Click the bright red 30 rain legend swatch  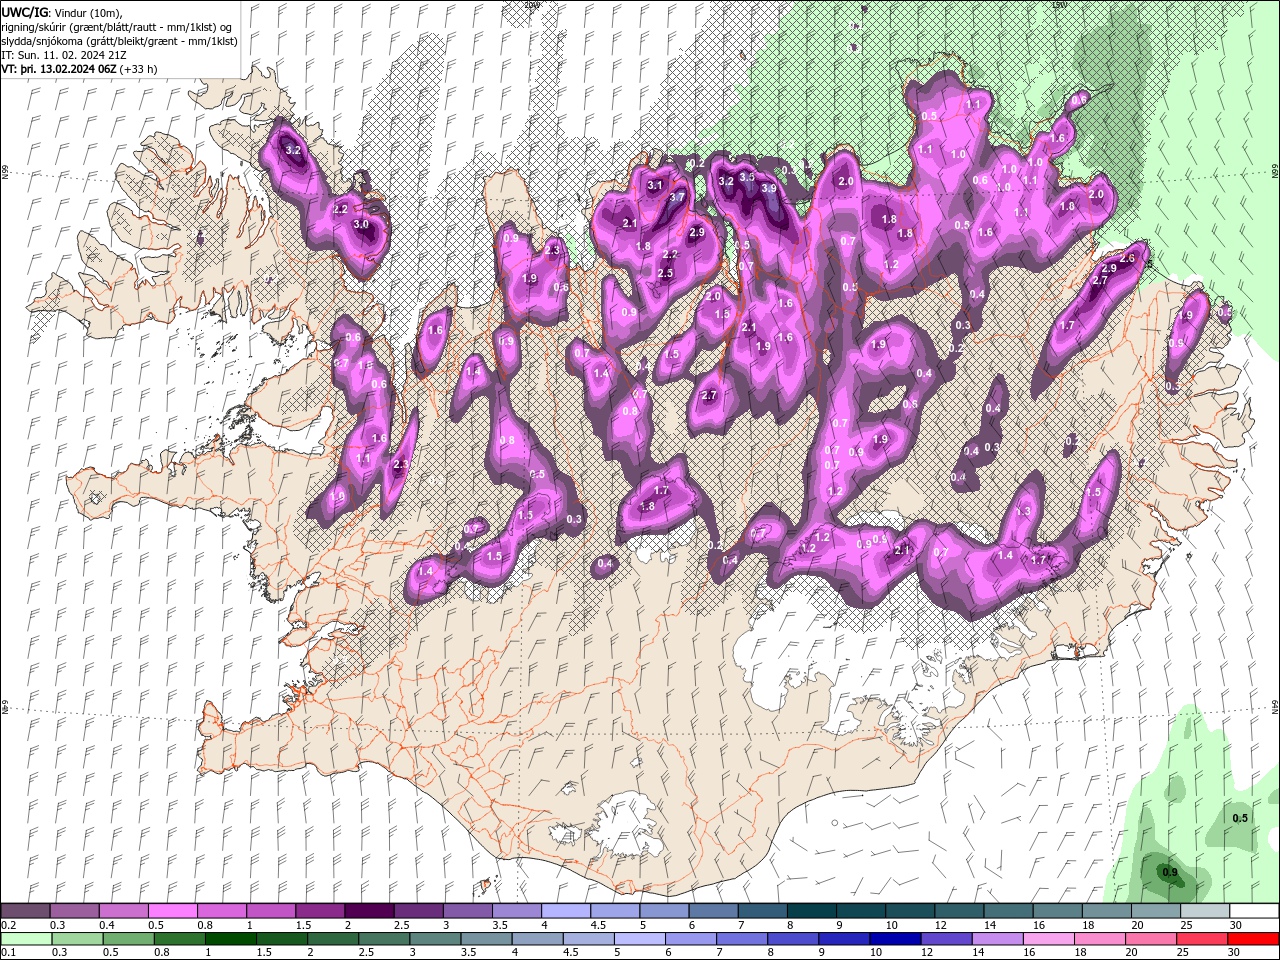pyautogui.click(x=1253, y=939)
